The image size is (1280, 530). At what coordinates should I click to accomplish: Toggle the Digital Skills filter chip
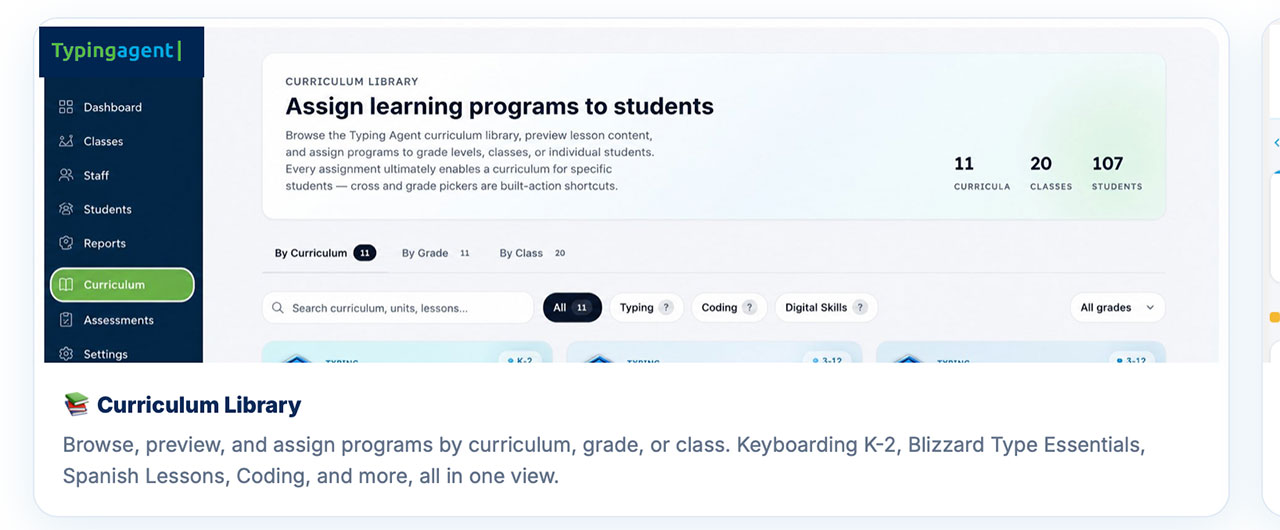coord(826,308)
